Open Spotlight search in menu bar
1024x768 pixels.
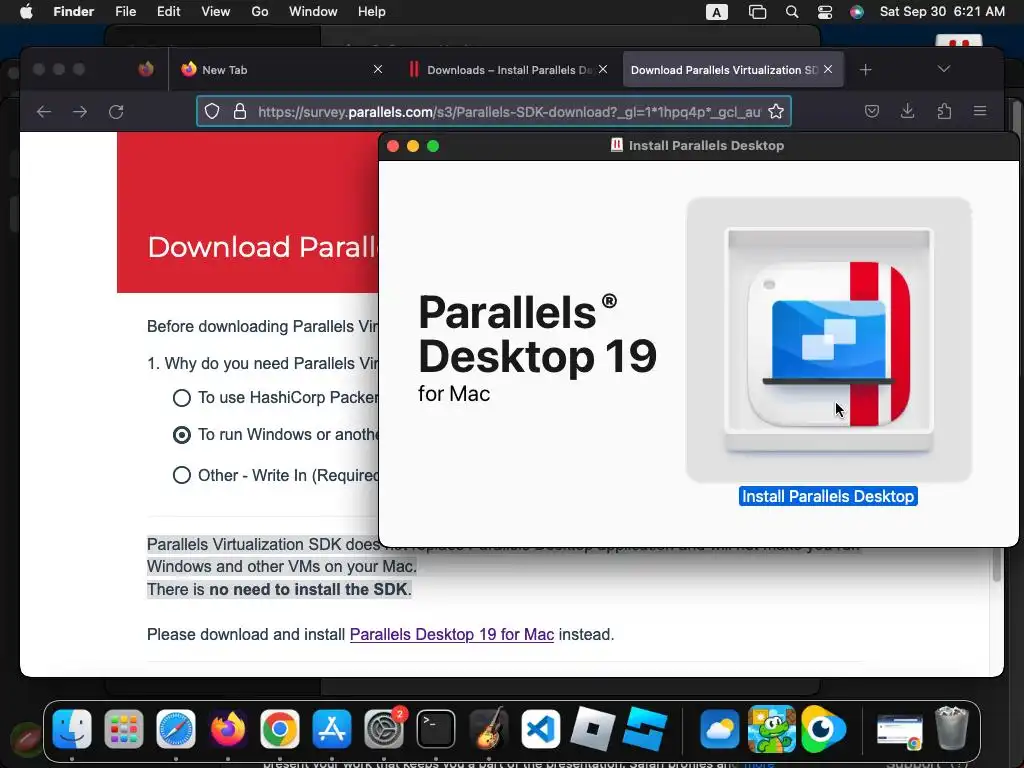click(792, 12)
